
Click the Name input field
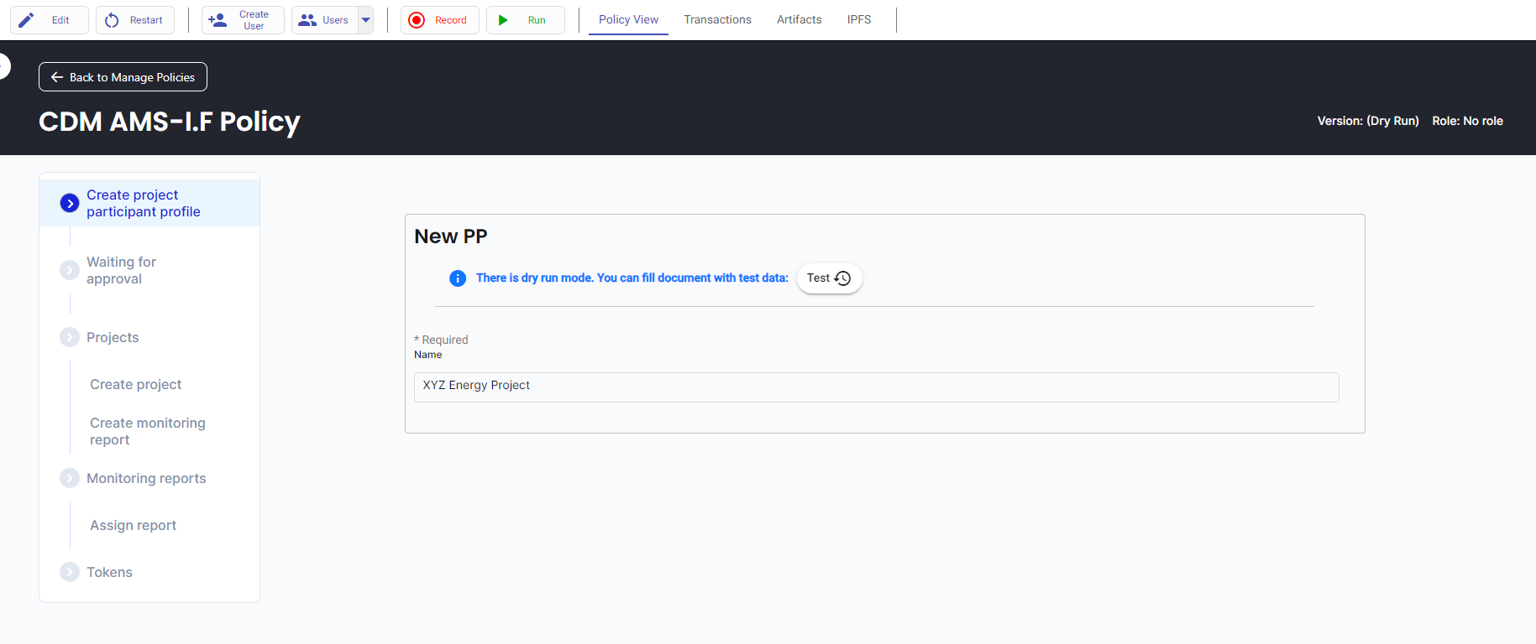[x=876, y=387]
